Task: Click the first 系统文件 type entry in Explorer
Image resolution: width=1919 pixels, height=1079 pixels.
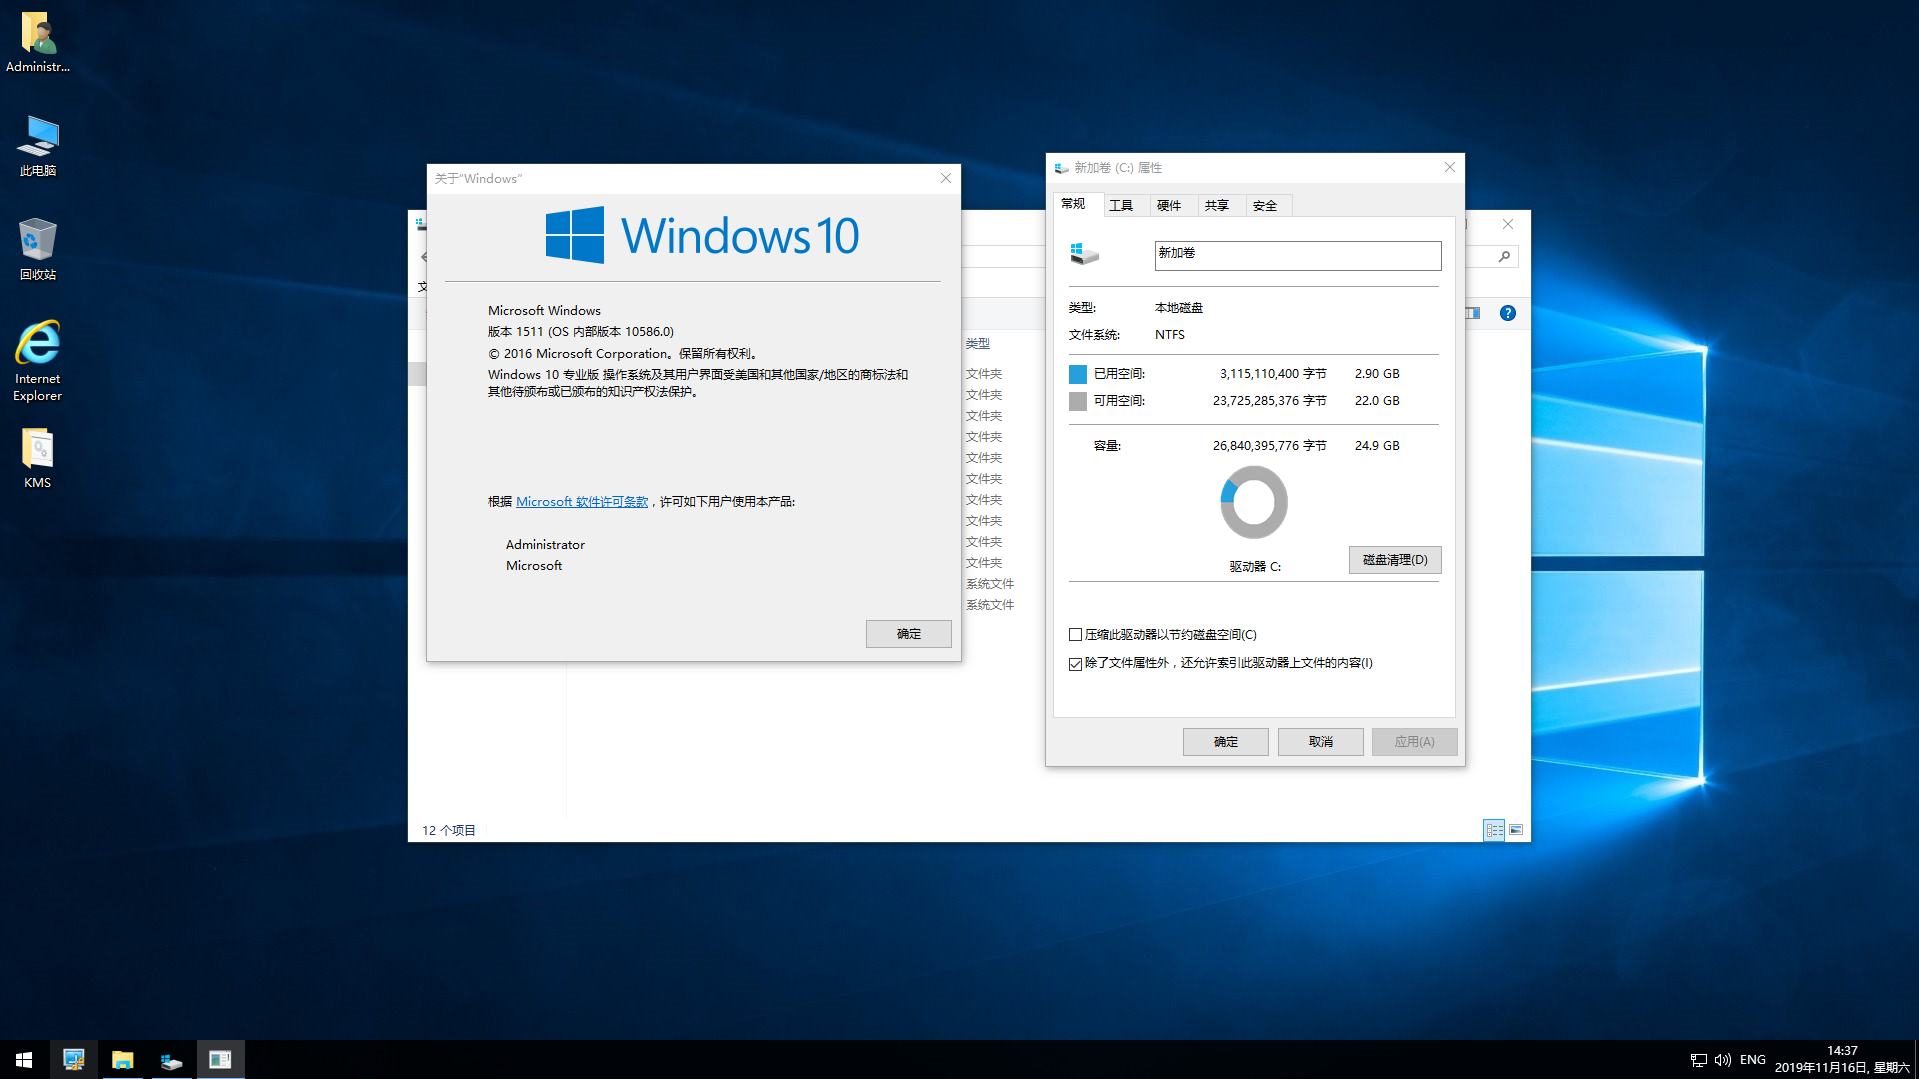Action: [989, 584]
